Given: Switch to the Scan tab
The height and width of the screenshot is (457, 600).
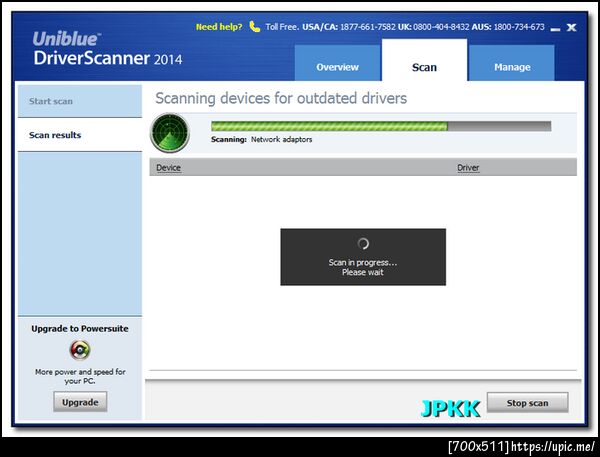Looking at the screenshot, I should pos(424,60).
